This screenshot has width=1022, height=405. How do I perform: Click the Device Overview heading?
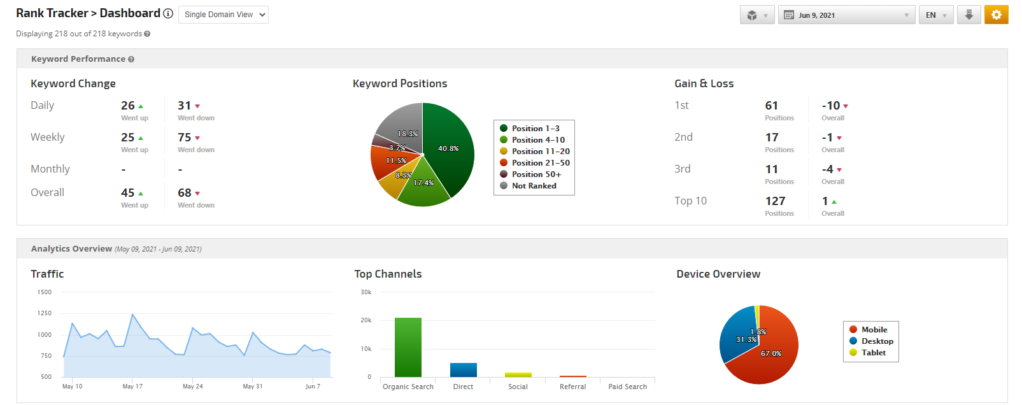(718, 274)
